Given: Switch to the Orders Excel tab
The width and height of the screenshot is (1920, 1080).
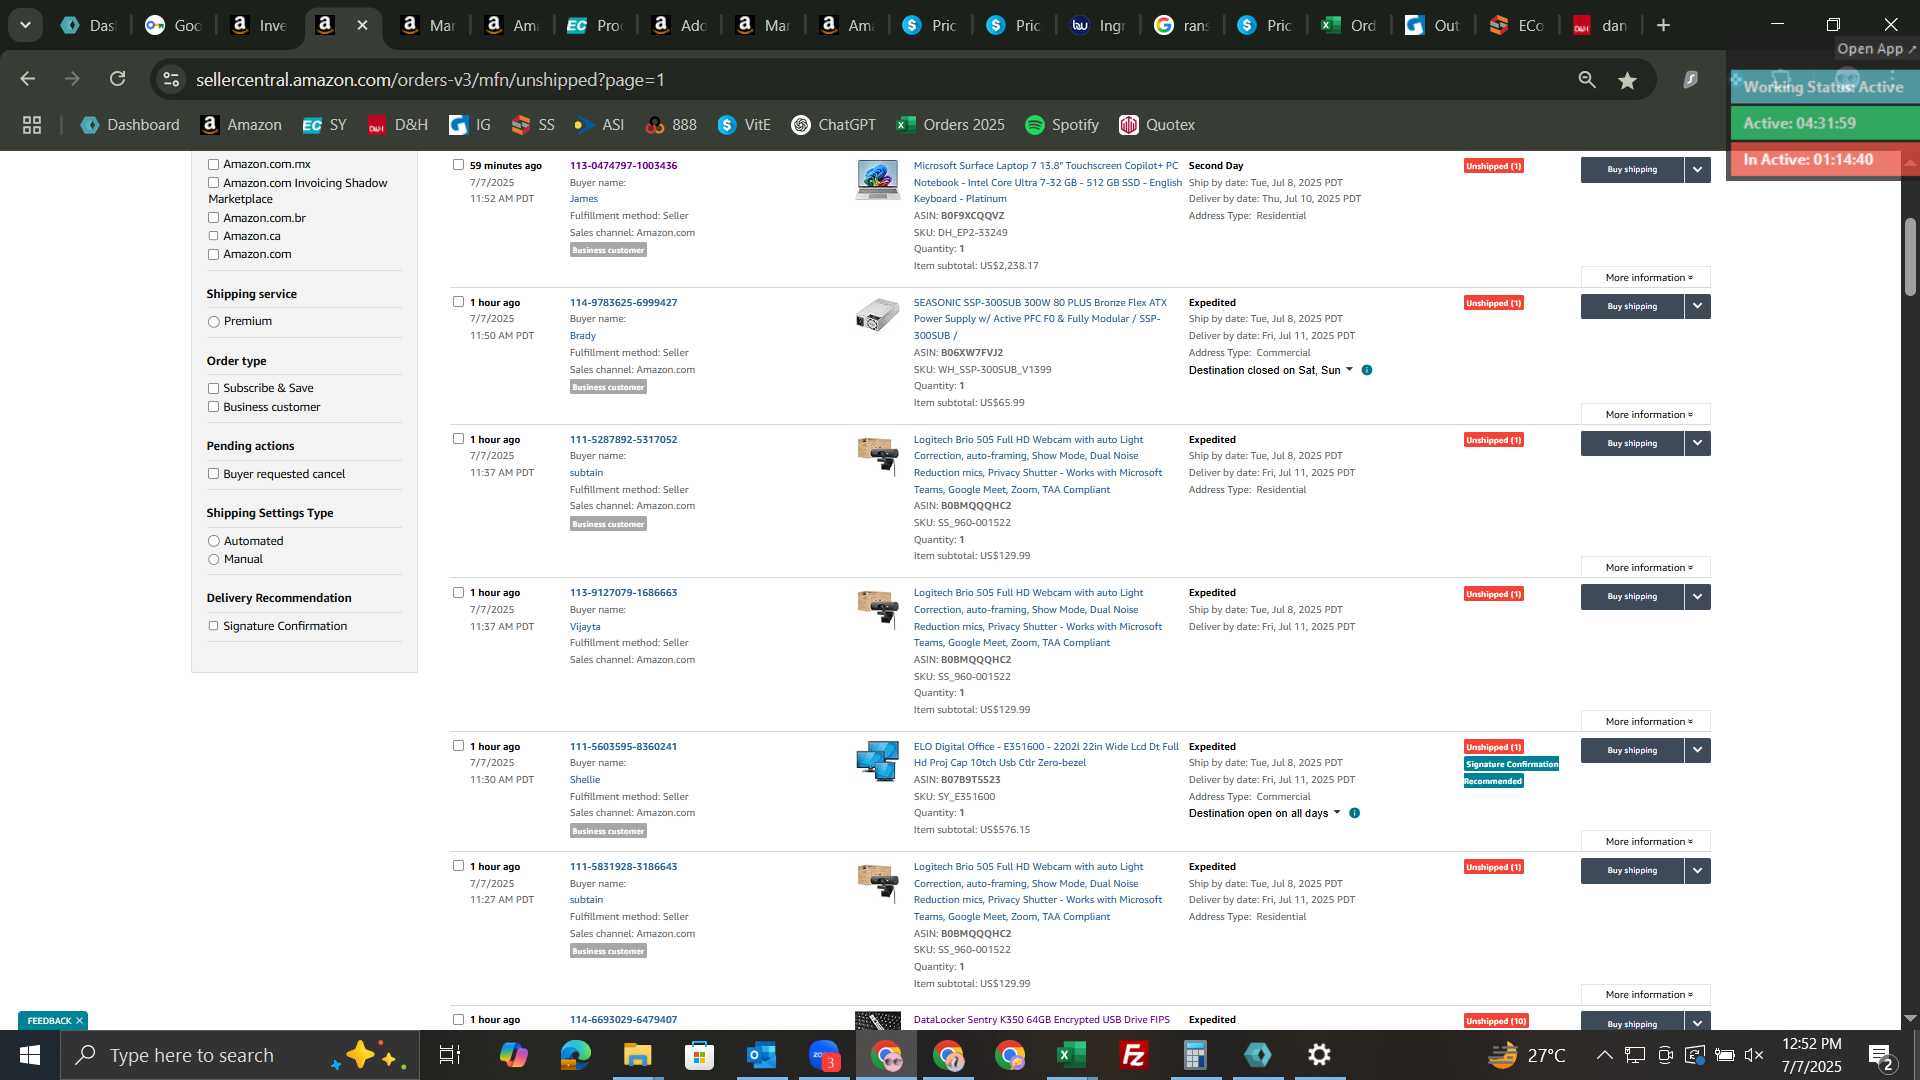Looking at the screenshot, I should tap(1349, 26).
